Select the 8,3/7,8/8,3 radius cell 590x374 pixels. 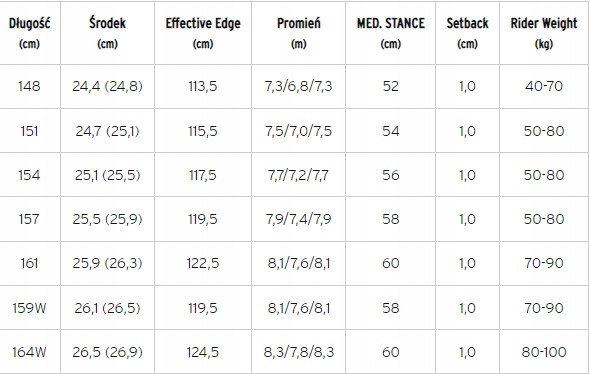click(298, 352)
